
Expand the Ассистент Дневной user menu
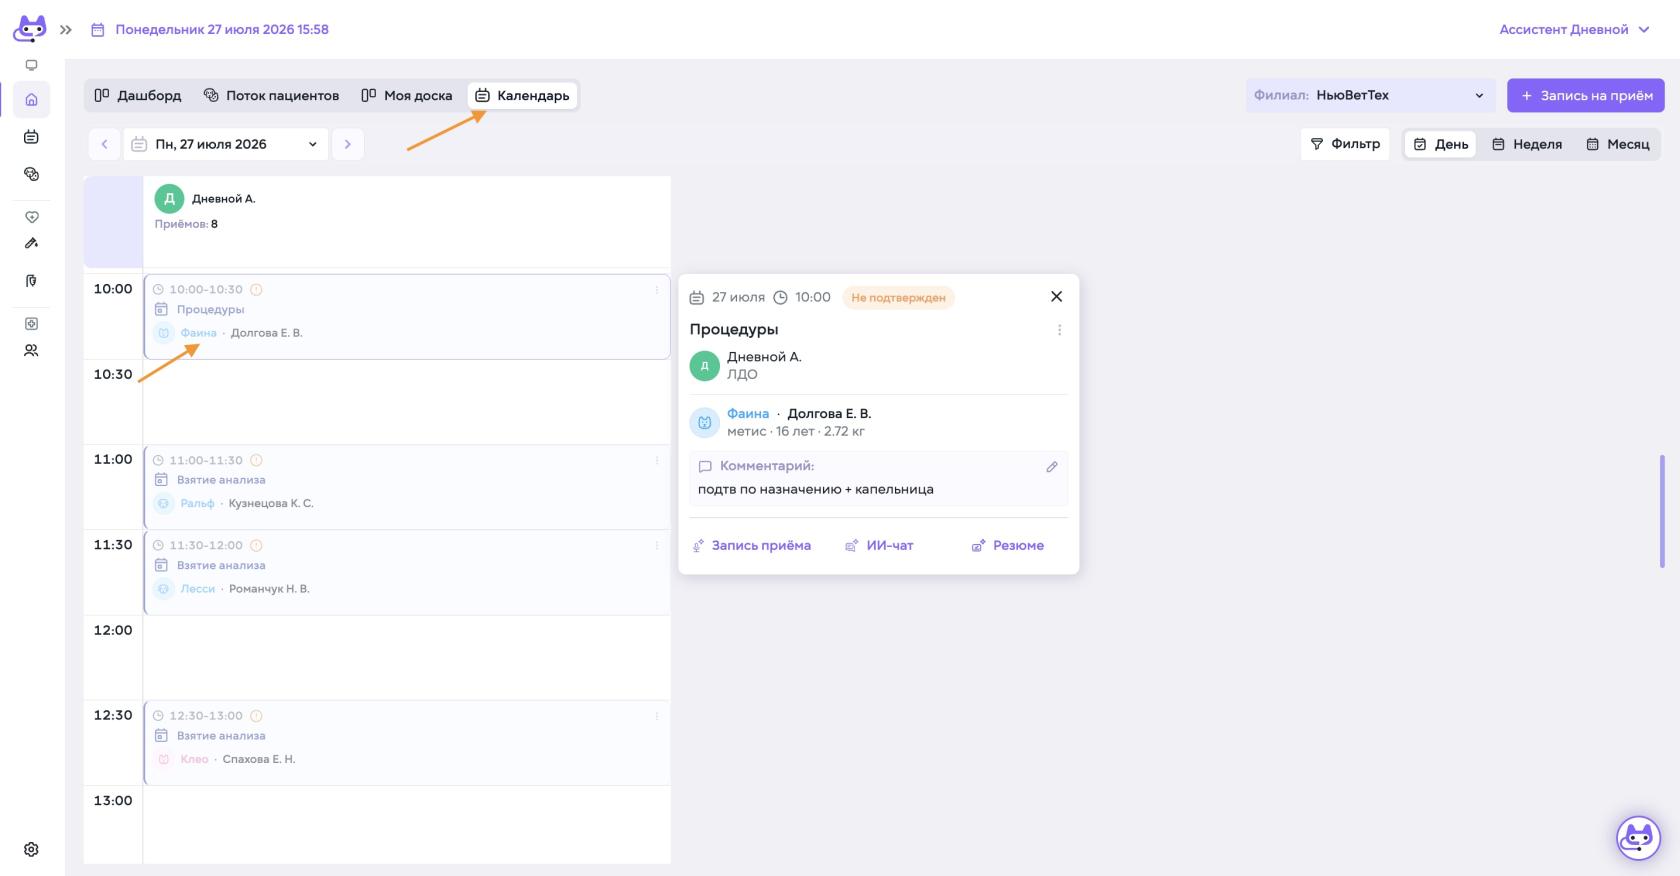coord(1574,30)
